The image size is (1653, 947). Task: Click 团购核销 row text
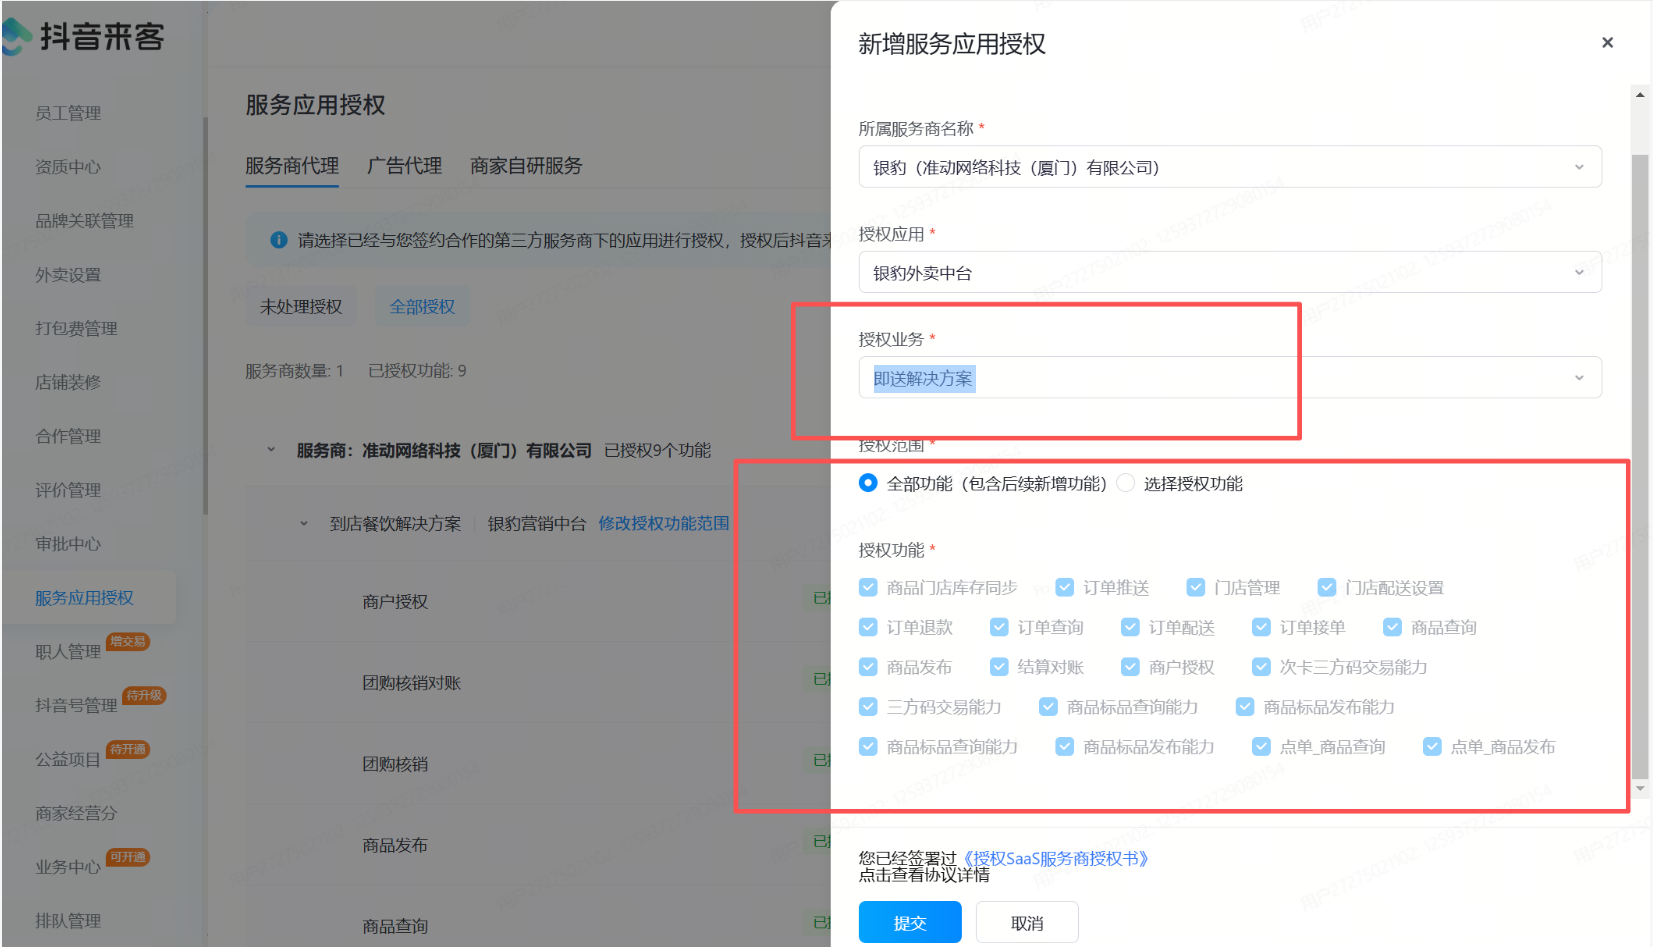[395, 764]
